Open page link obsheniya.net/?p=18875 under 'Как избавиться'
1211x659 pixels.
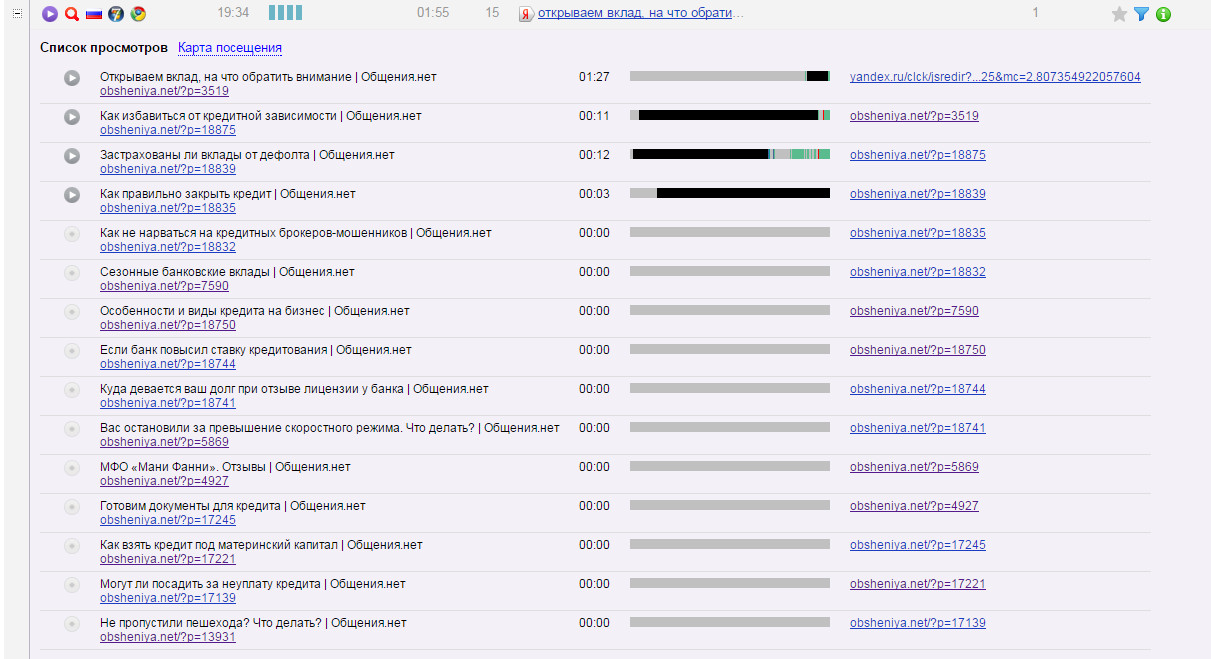(x=168, y=130)
